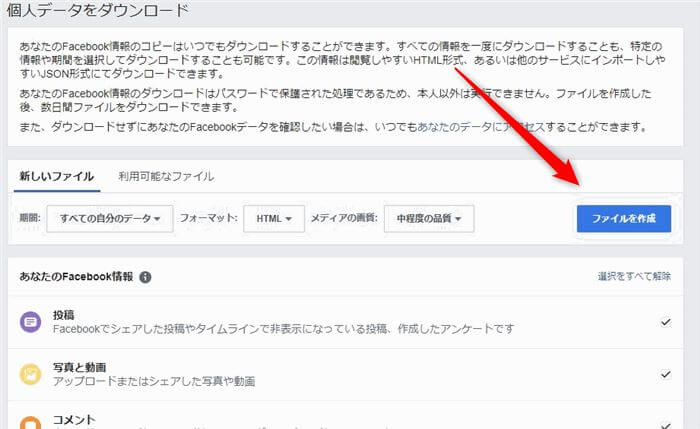Screen dimensions: 700x429
Task: Click the purple 投稿 posts icon
Action: coord(30,322)
